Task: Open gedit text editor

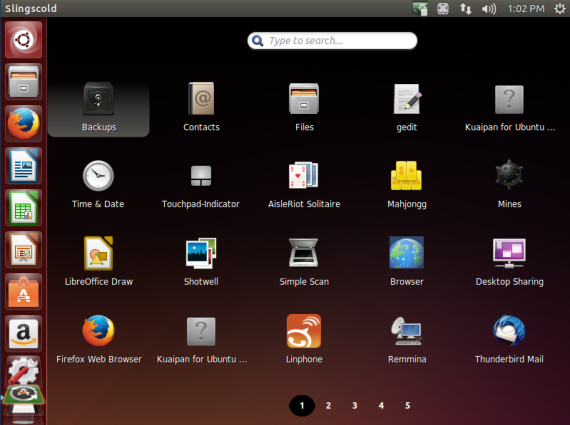Action: click(406, 108)
